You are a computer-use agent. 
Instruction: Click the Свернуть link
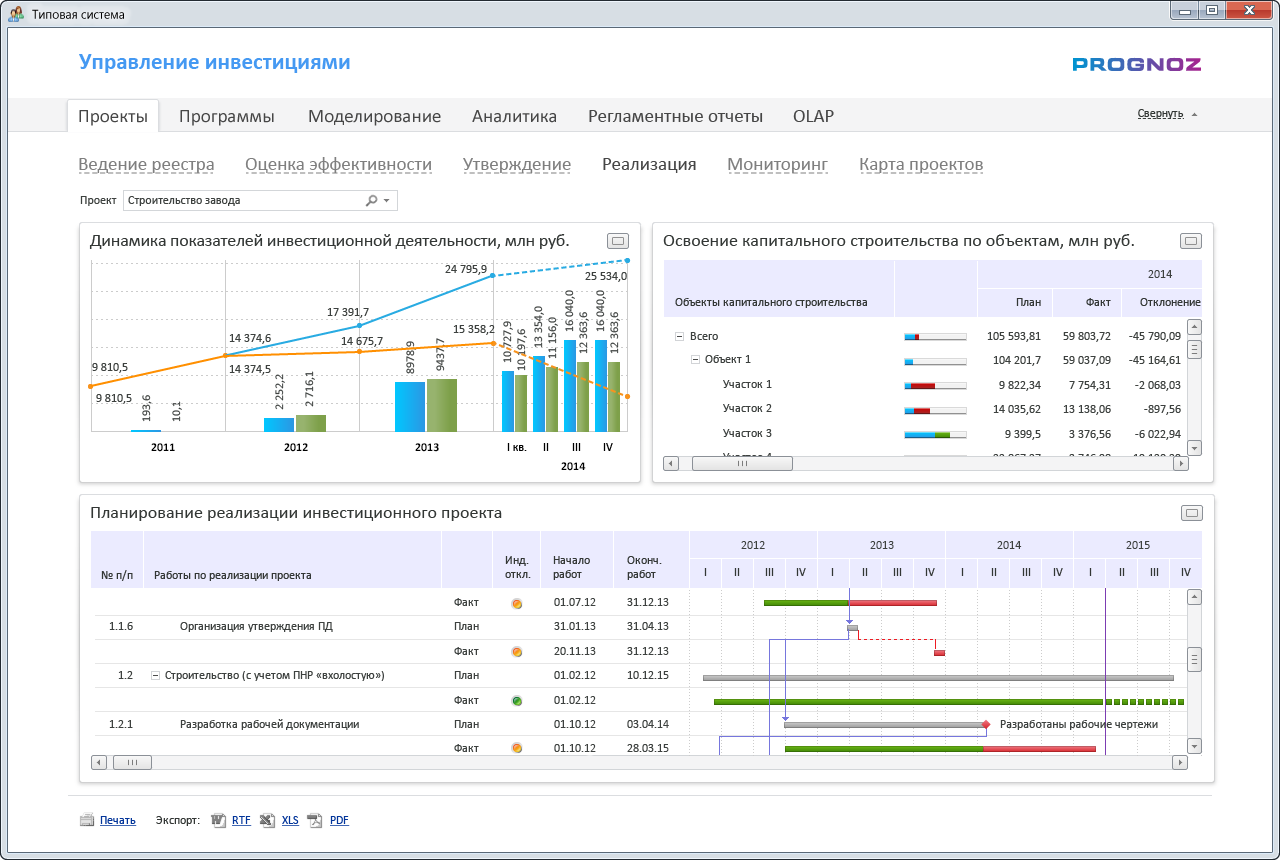pos(1160,114)
